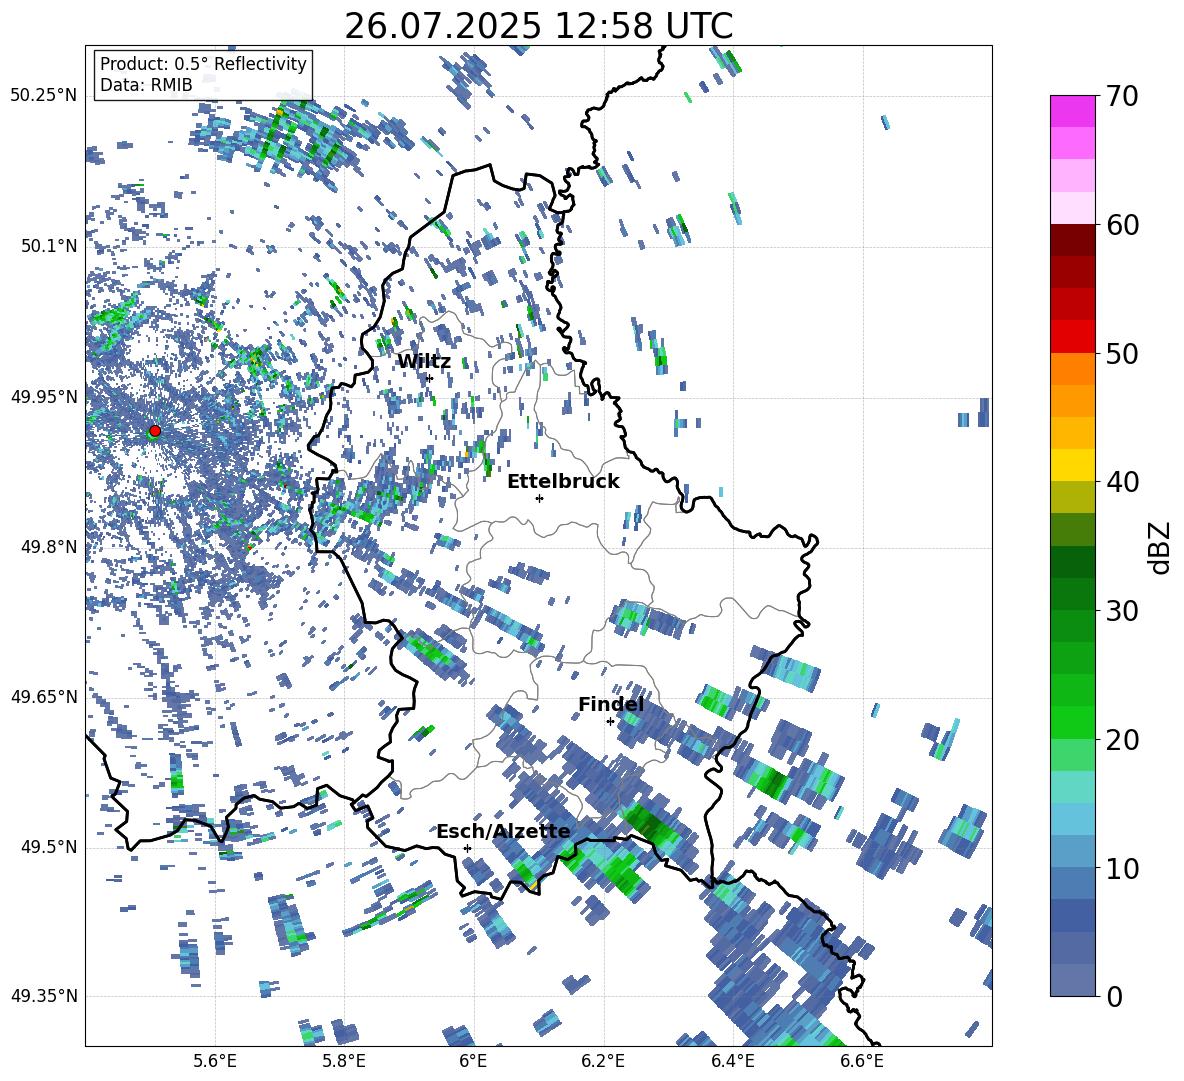1184x1081 pixels.
Task: Click the 6.6°E longitude label
Action: point(862,1061)
